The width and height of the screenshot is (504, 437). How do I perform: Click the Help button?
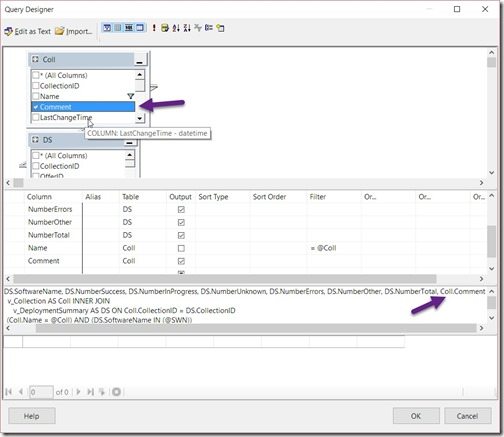click(32, 416)
